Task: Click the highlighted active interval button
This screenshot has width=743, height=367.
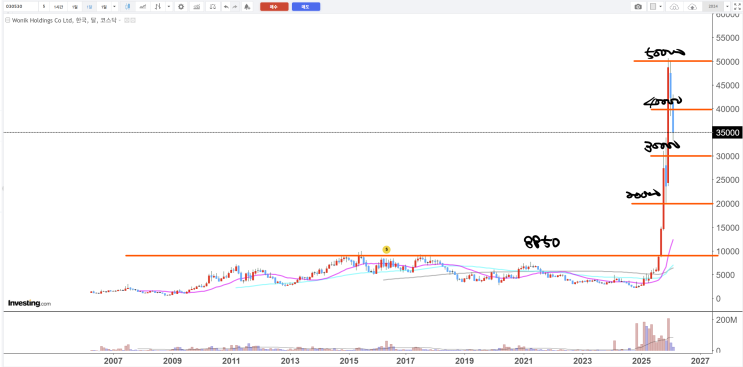Action: (x=89, y=7)
